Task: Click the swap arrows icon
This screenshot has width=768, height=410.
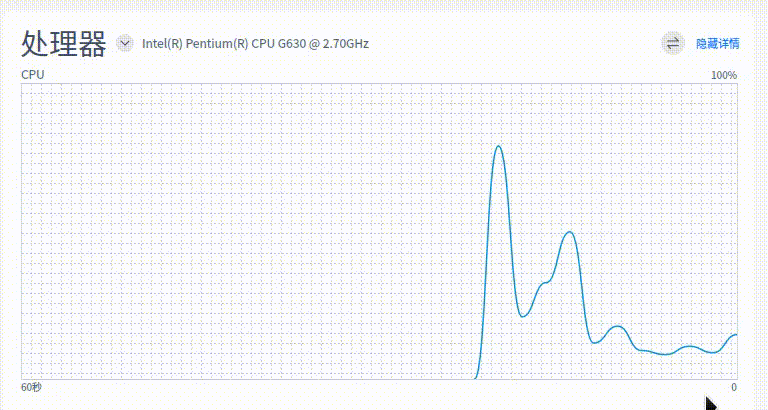Action: click(672, 43)
